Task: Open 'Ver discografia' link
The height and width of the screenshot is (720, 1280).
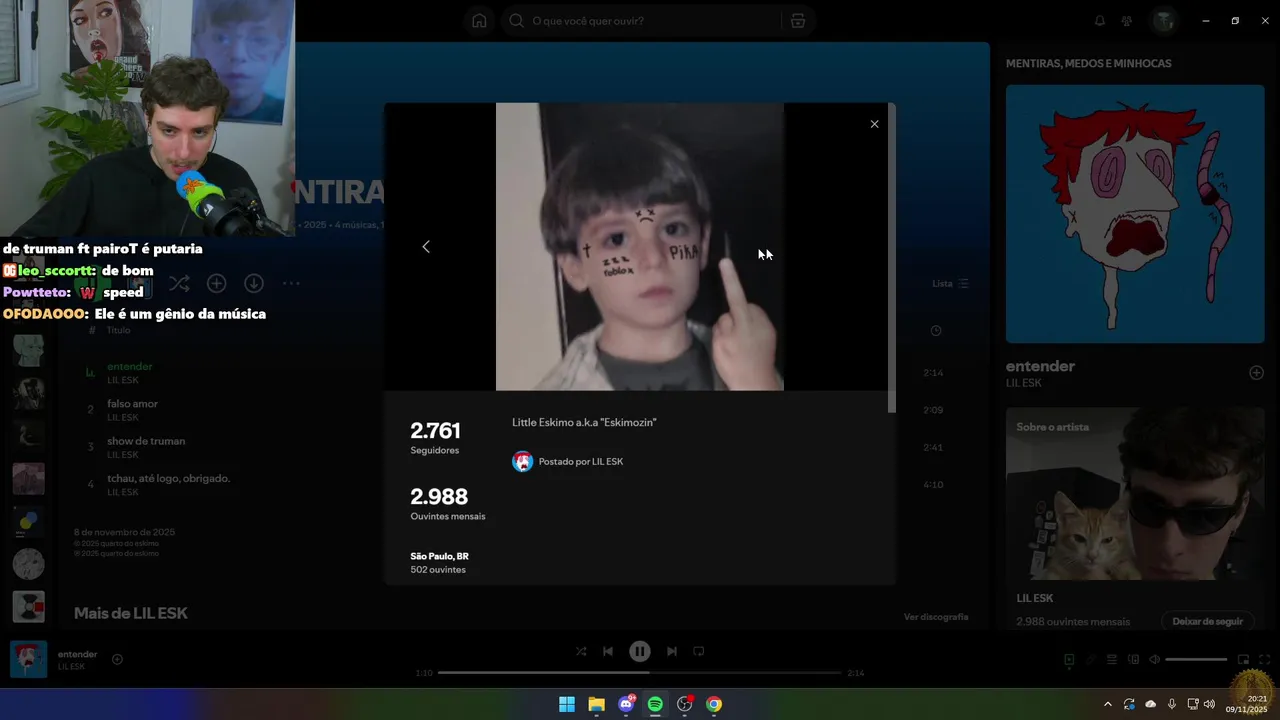Action: tap(935, 617)
